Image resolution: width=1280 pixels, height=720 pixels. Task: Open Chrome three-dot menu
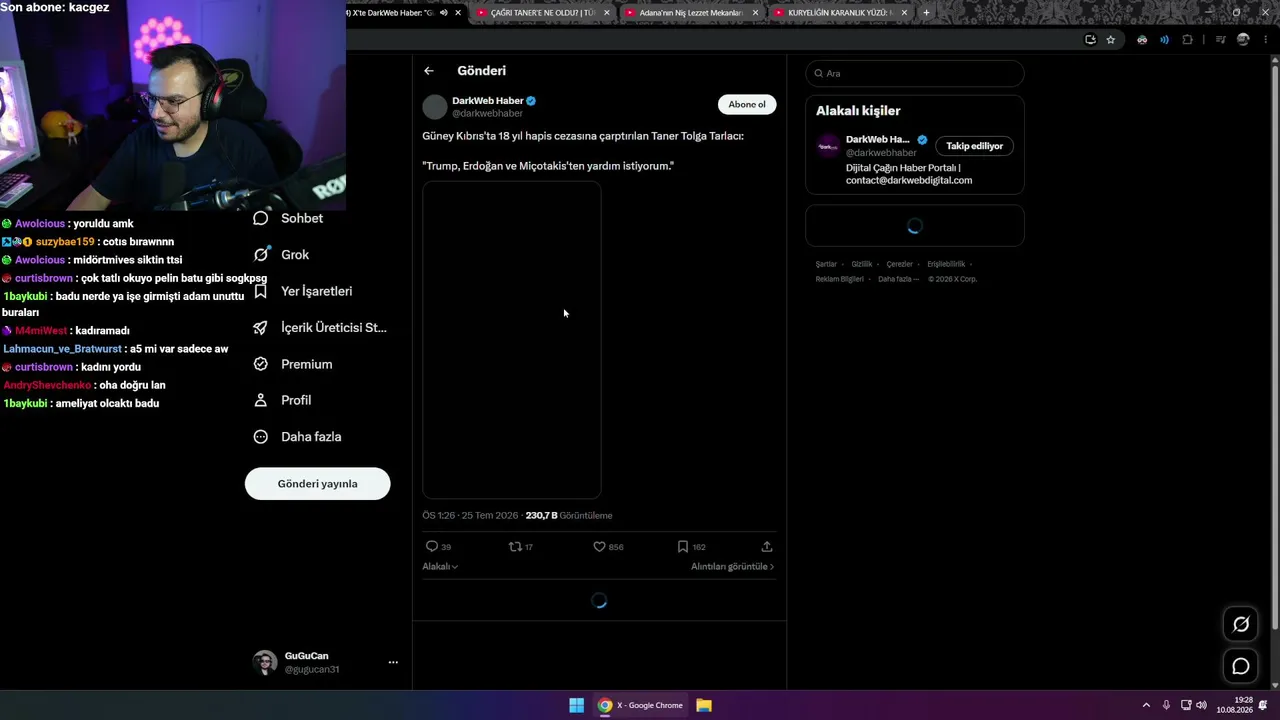[x=1264, y=40]
